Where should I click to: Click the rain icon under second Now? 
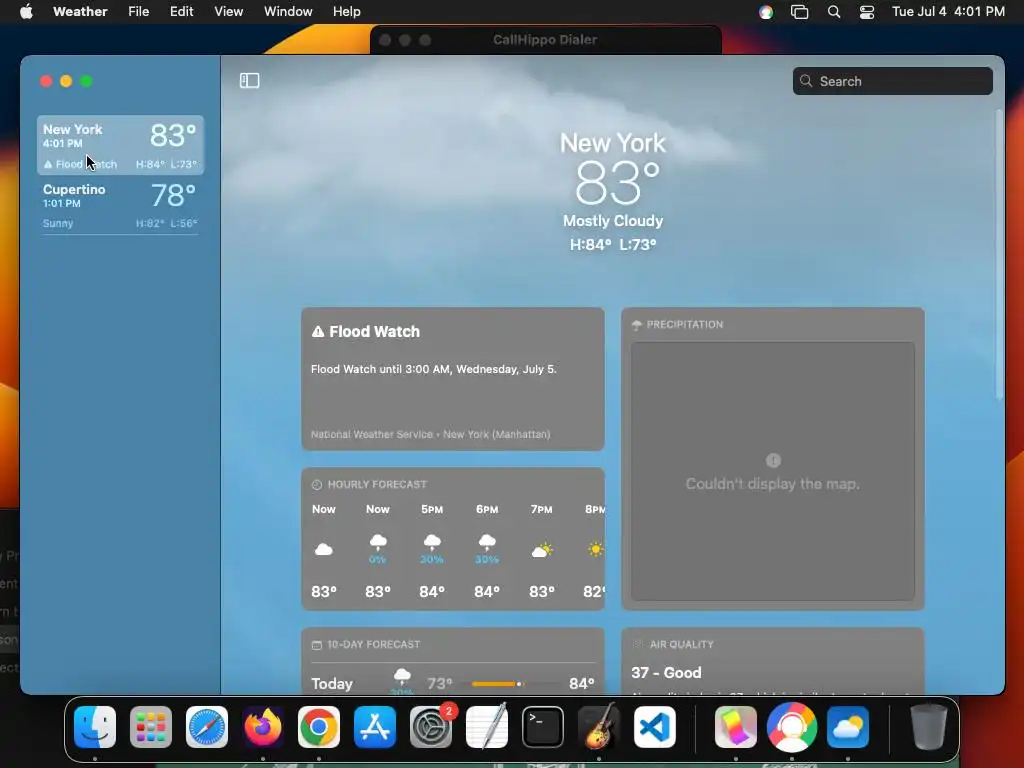[x=378, y=541]
